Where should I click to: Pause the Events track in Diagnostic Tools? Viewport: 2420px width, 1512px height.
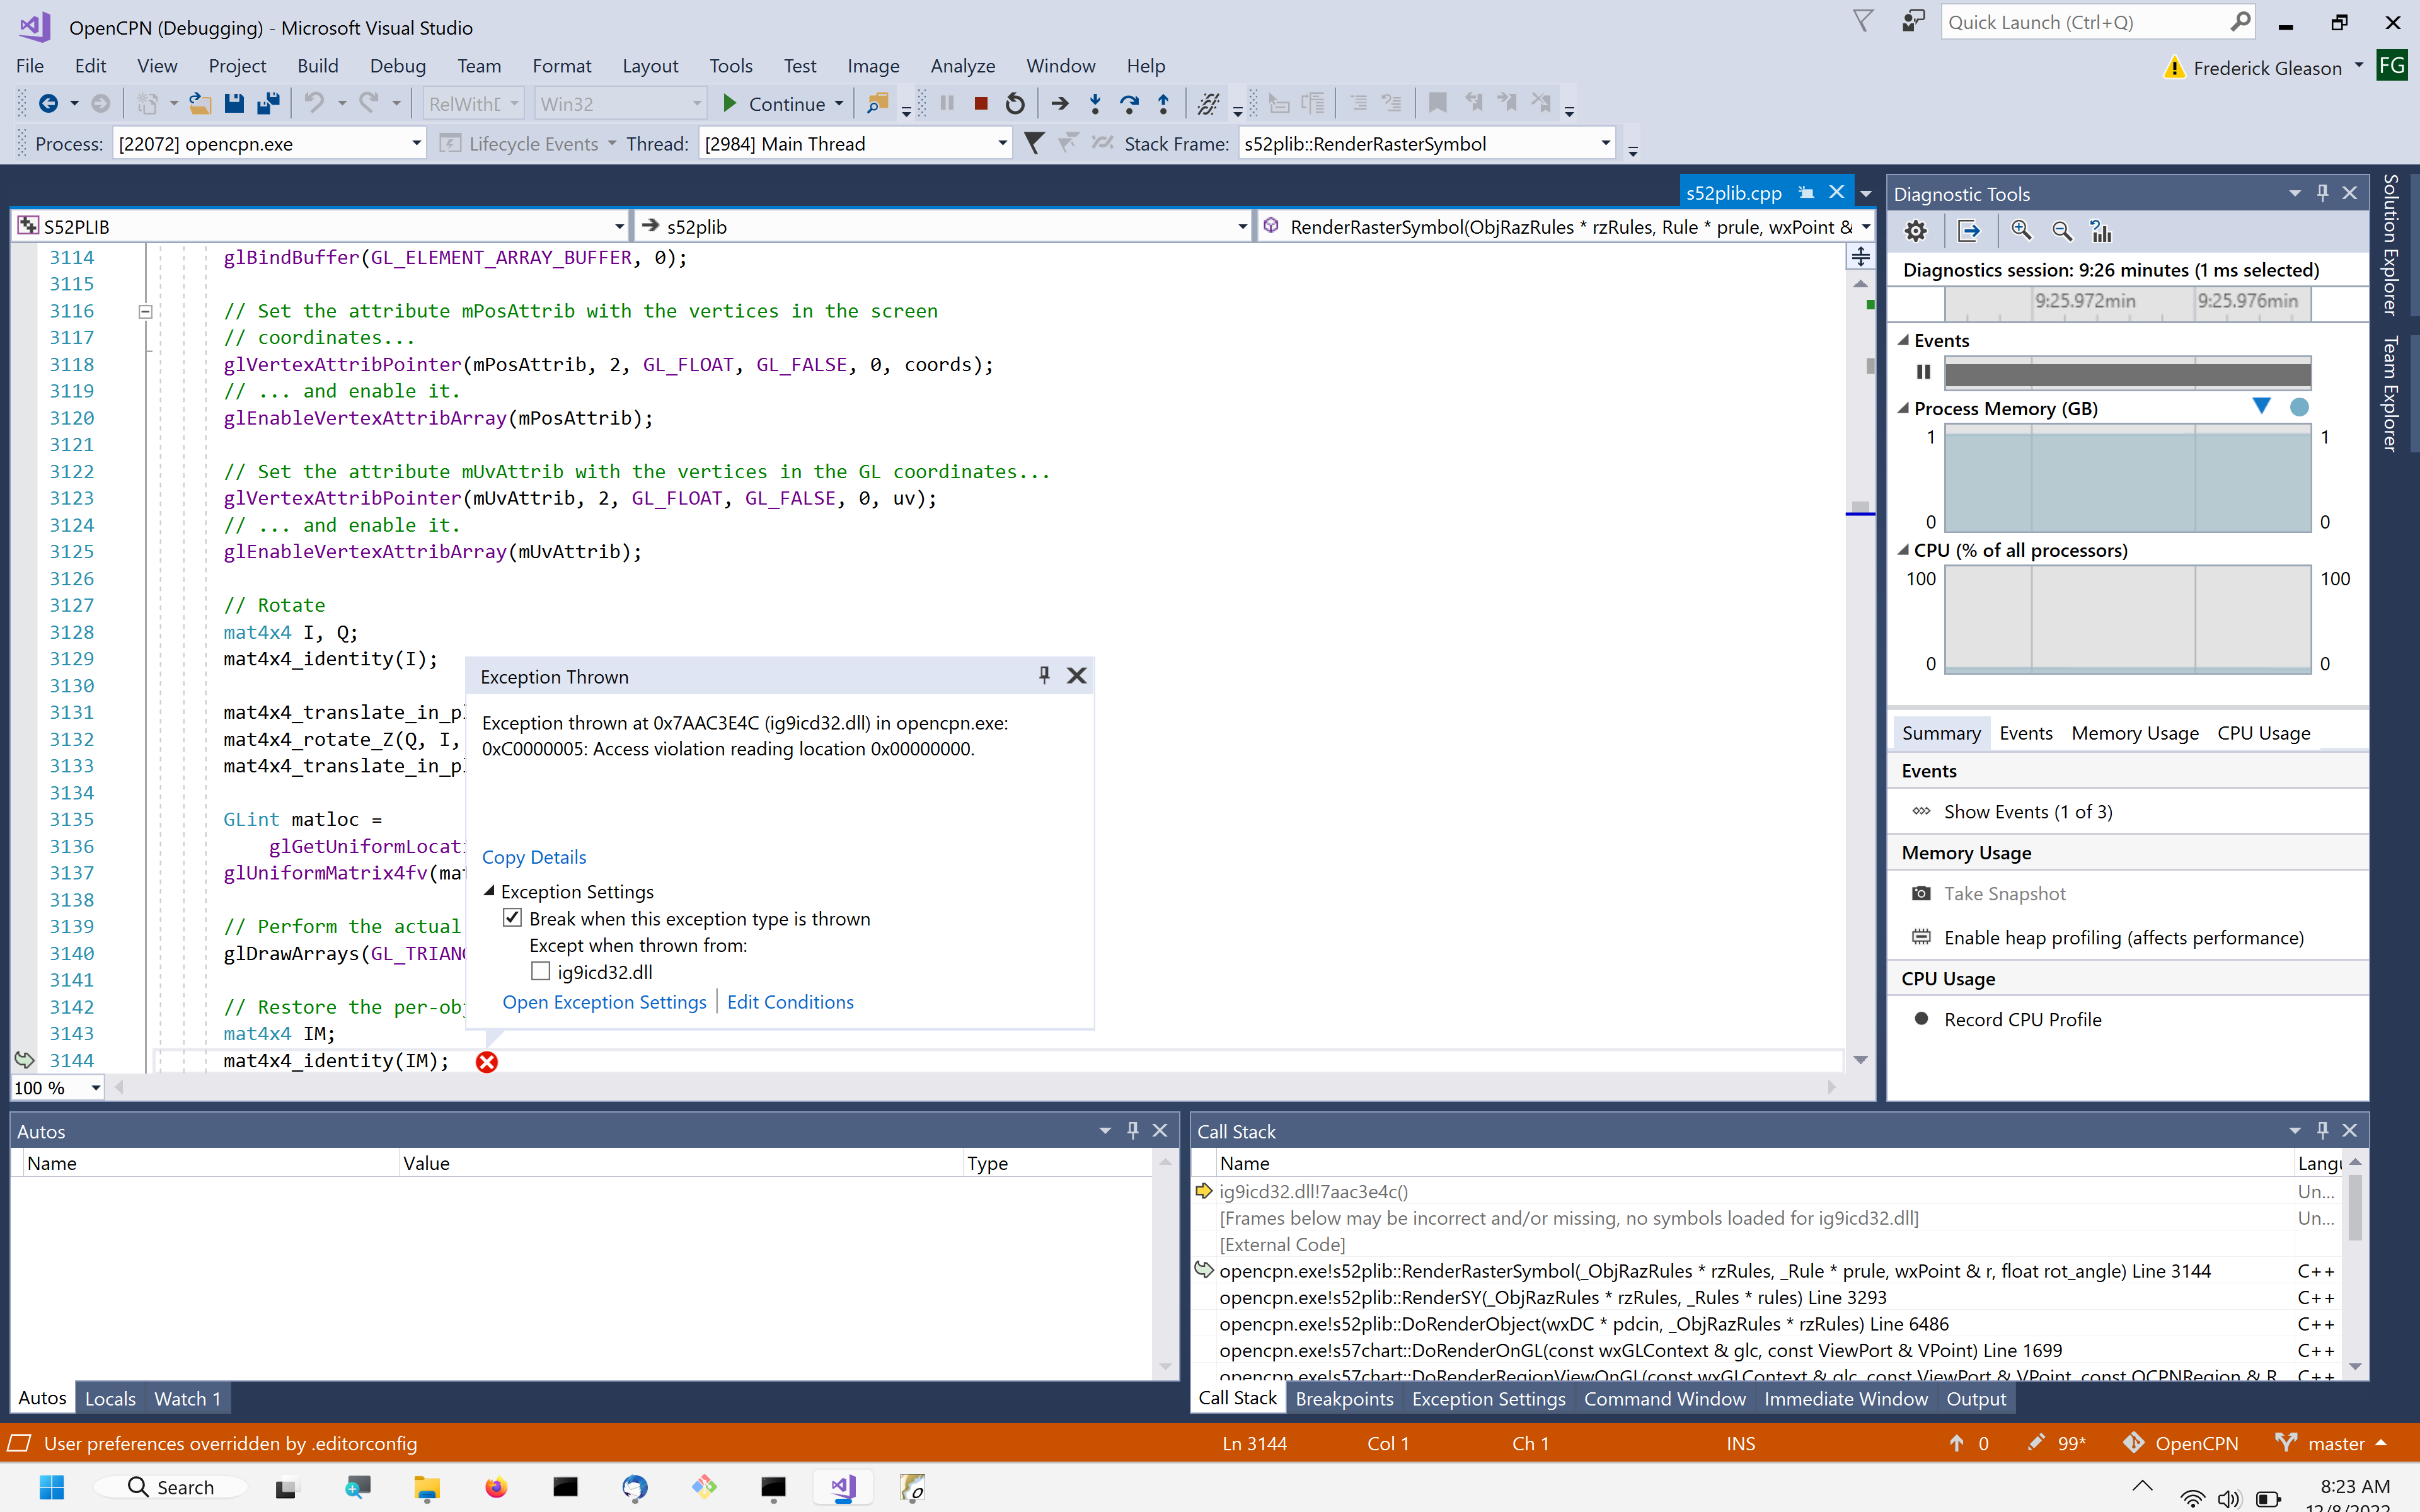coord(1923,372)
